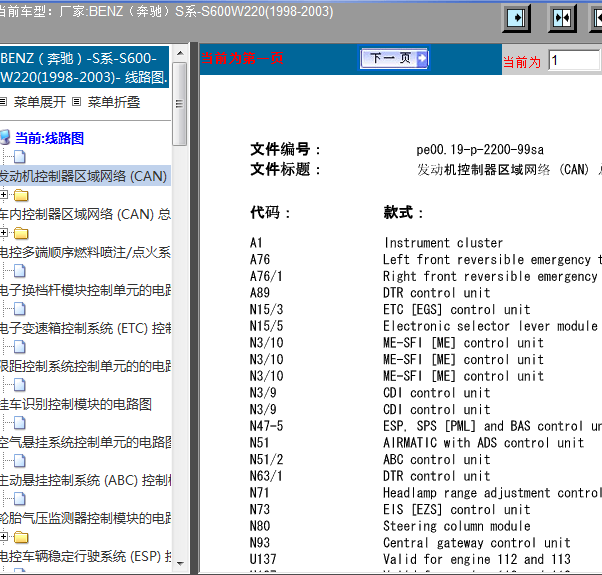Viewport: 602px width, 575px height.
Task: Click N73 EIS [EZS] control unit
Action: tap(390, 509)
